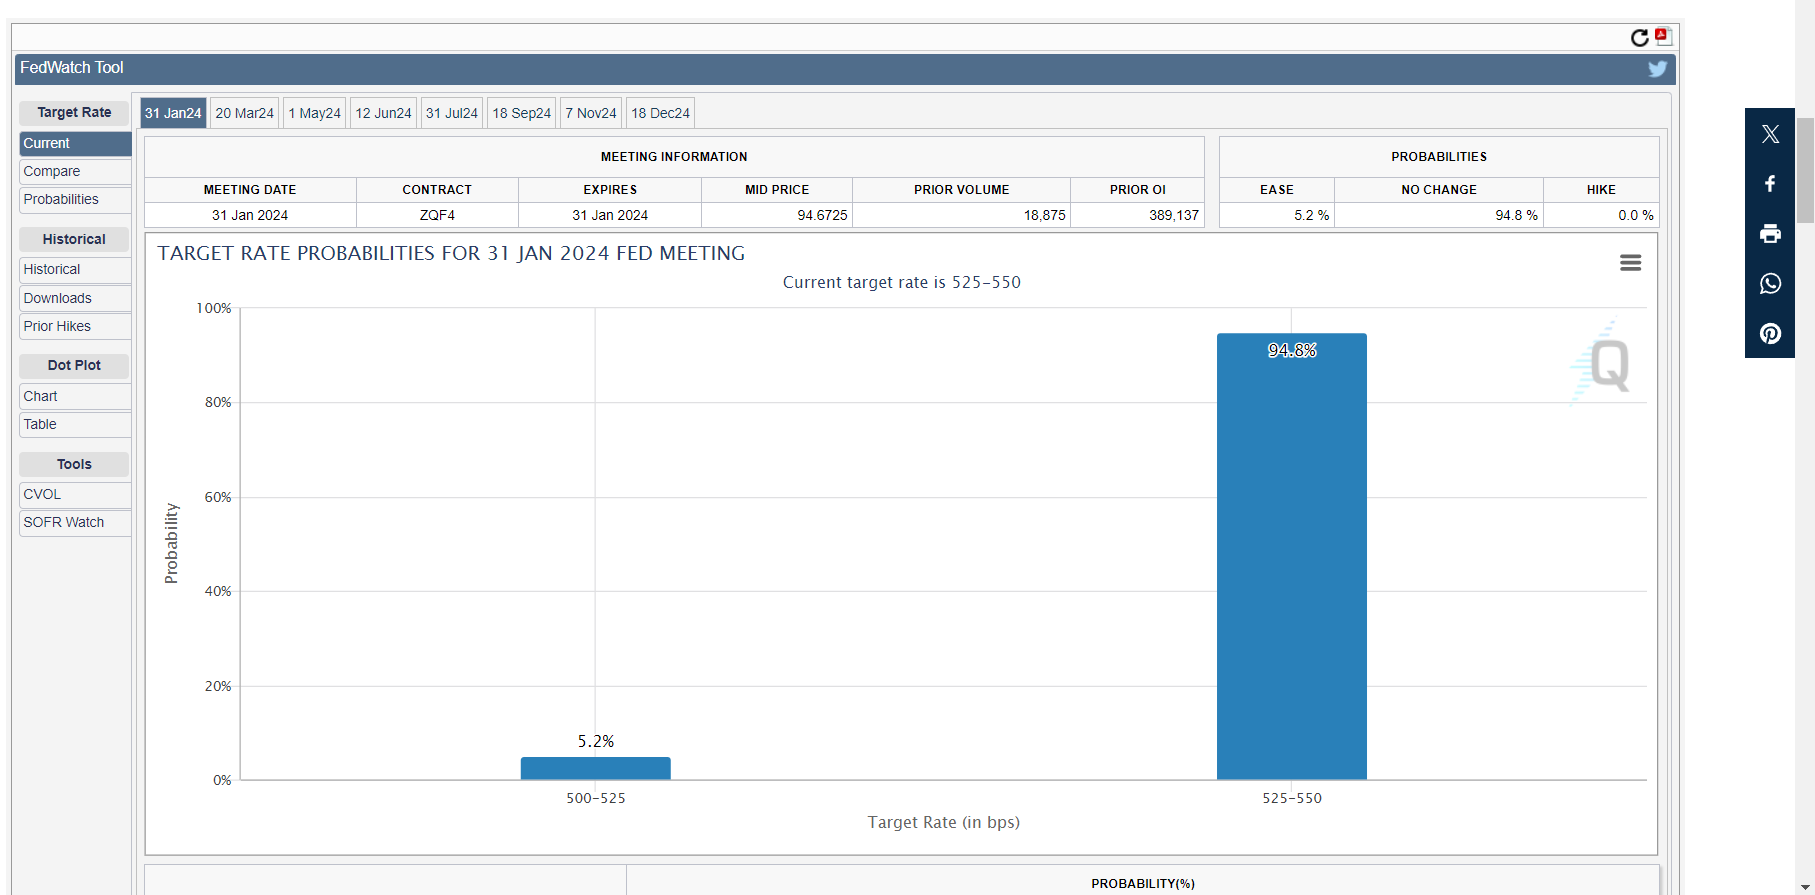
Task: Click the Twitter bird icon in FedWatch header
Action: tap(1657, 69)
